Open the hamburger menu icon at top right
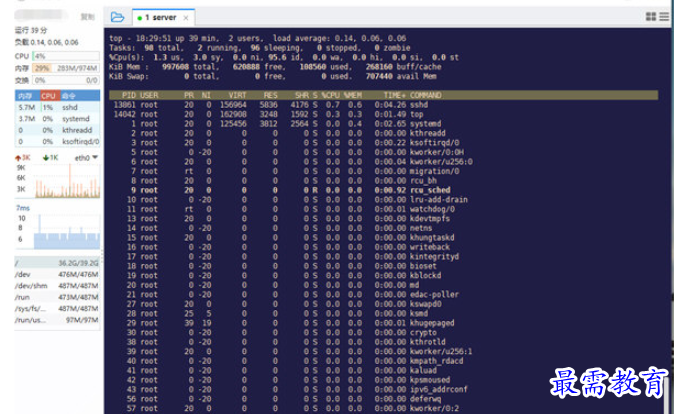674x414 pixels. click(664, 16)
